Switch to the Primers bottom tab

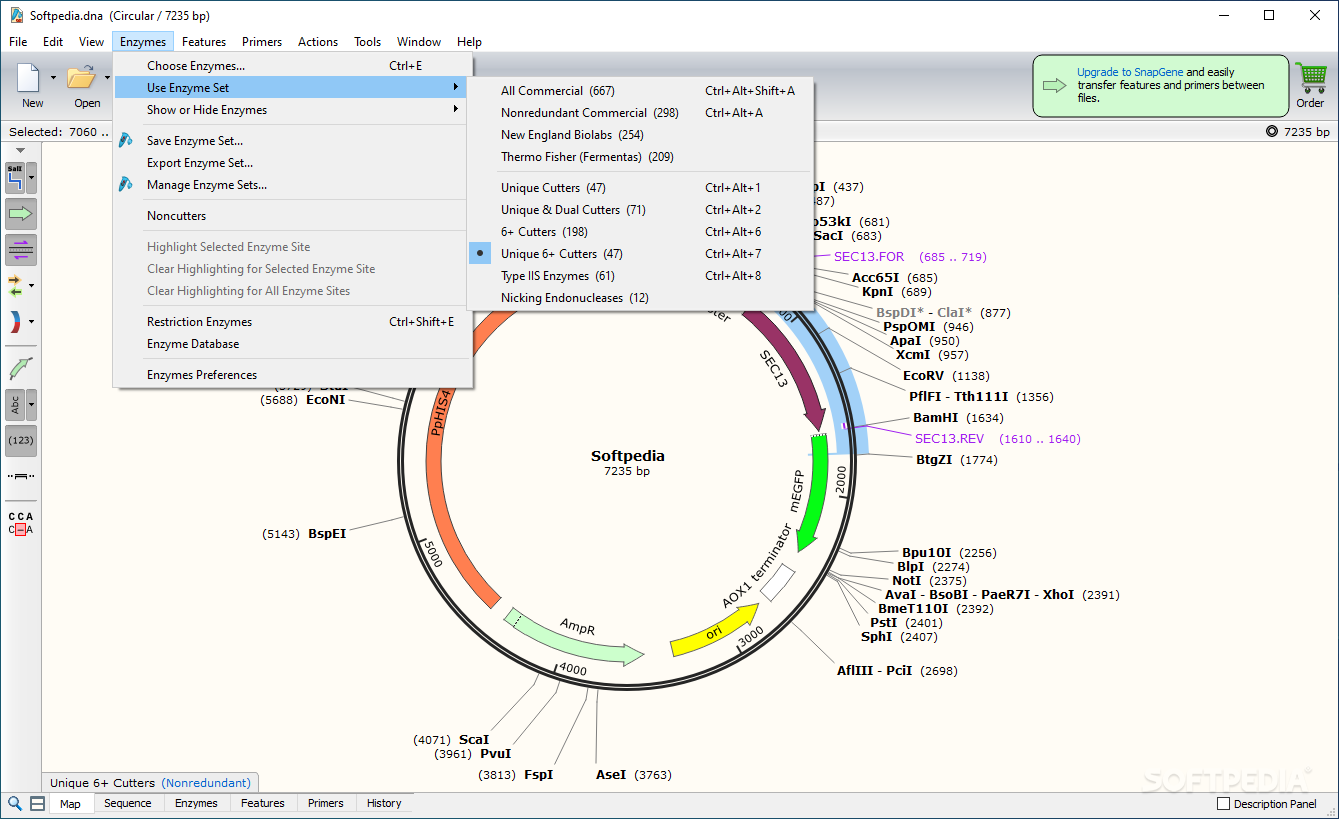(x=326, y=803)
